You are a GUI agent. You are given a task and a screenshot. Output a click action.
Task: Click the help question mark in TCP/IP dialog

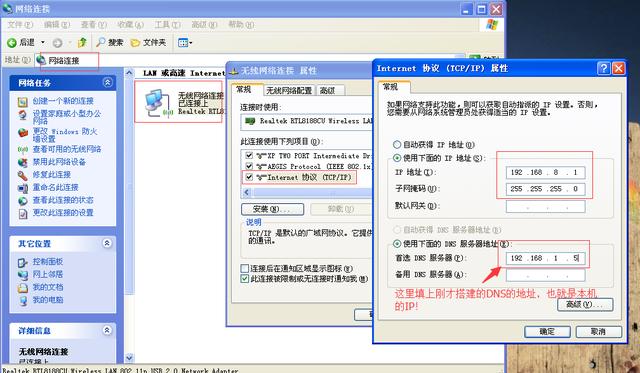(x=603, y=68)
